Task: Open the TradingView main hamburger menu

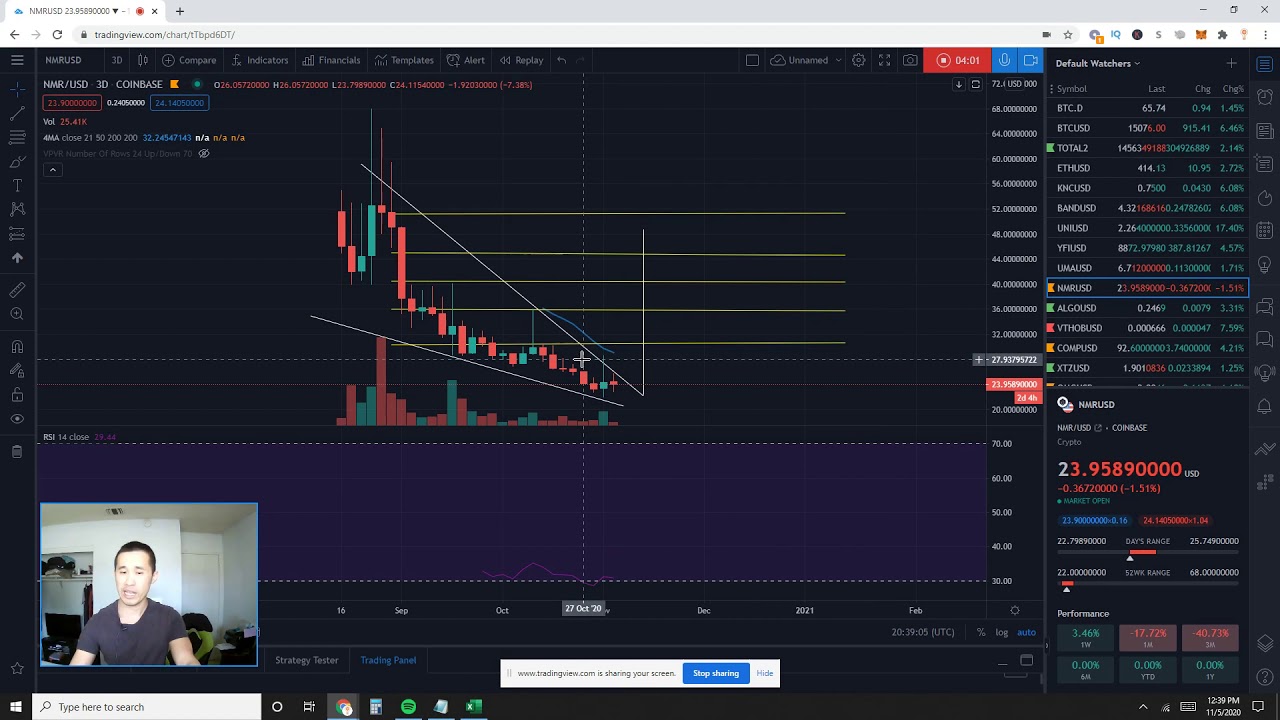Action: click(17, 60)
